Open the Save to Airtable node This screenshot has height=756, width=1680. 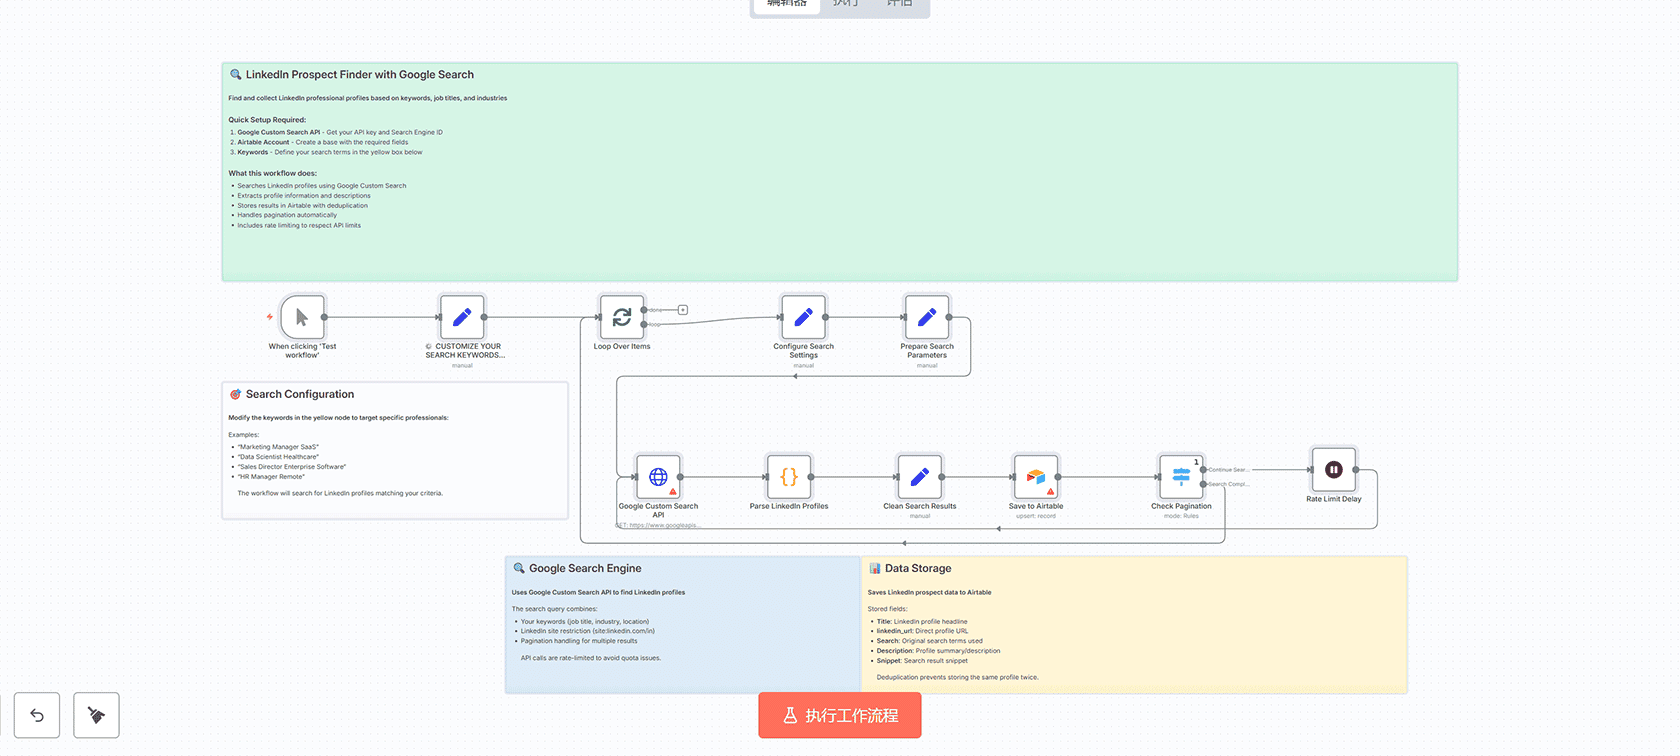tap(1036, 478)
